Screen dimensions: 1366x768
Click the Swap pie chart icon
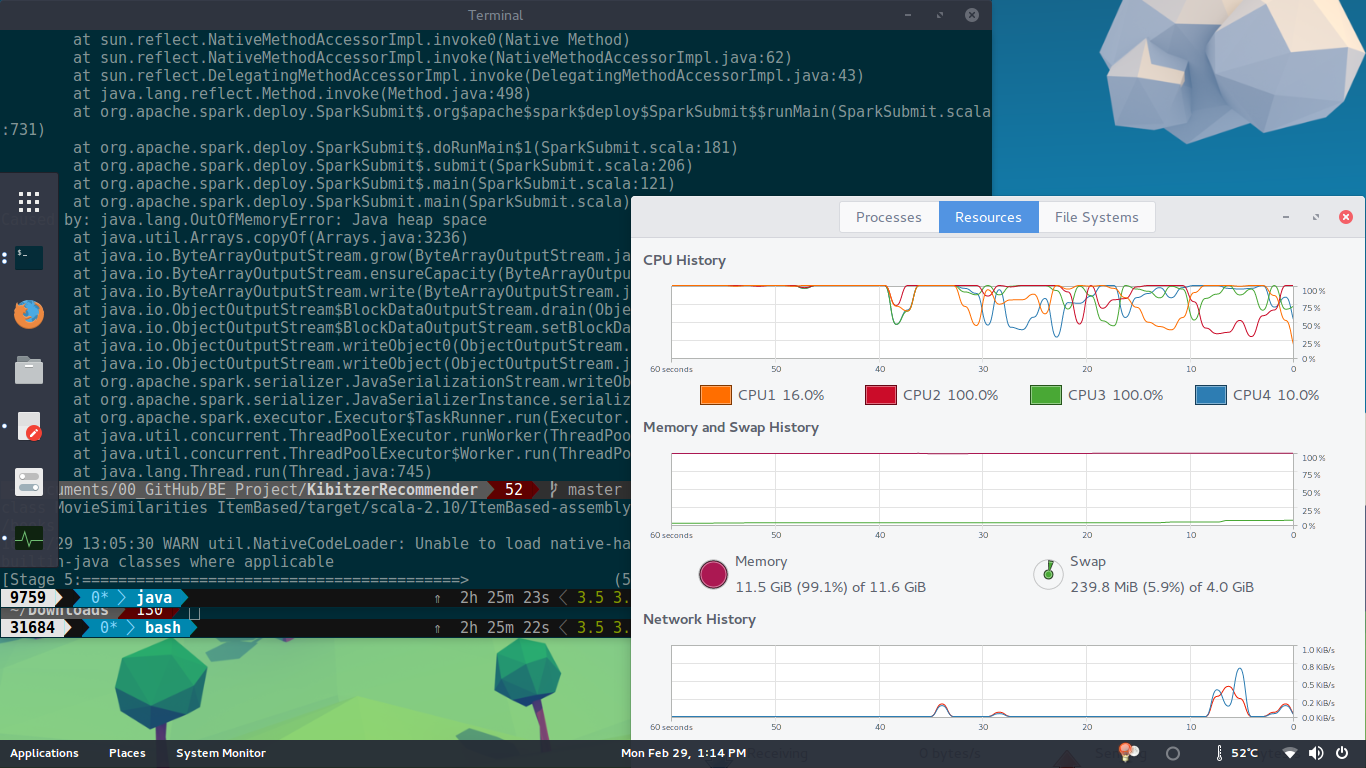click(x=1048, y=574)
